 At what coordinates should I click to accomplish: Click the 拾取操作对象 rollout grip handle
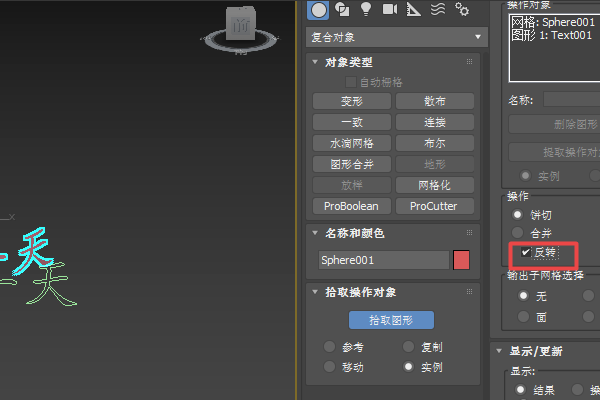pyautogui.click(x=470, y=292)
